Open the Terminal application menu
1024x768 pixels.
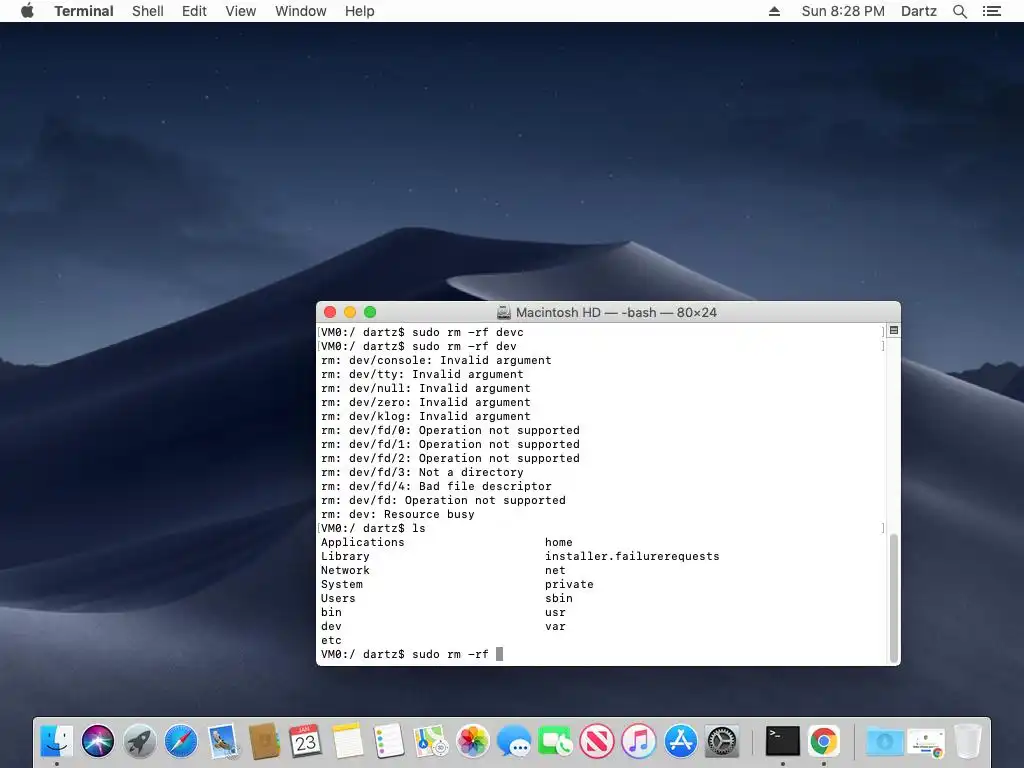click(84, 11)
